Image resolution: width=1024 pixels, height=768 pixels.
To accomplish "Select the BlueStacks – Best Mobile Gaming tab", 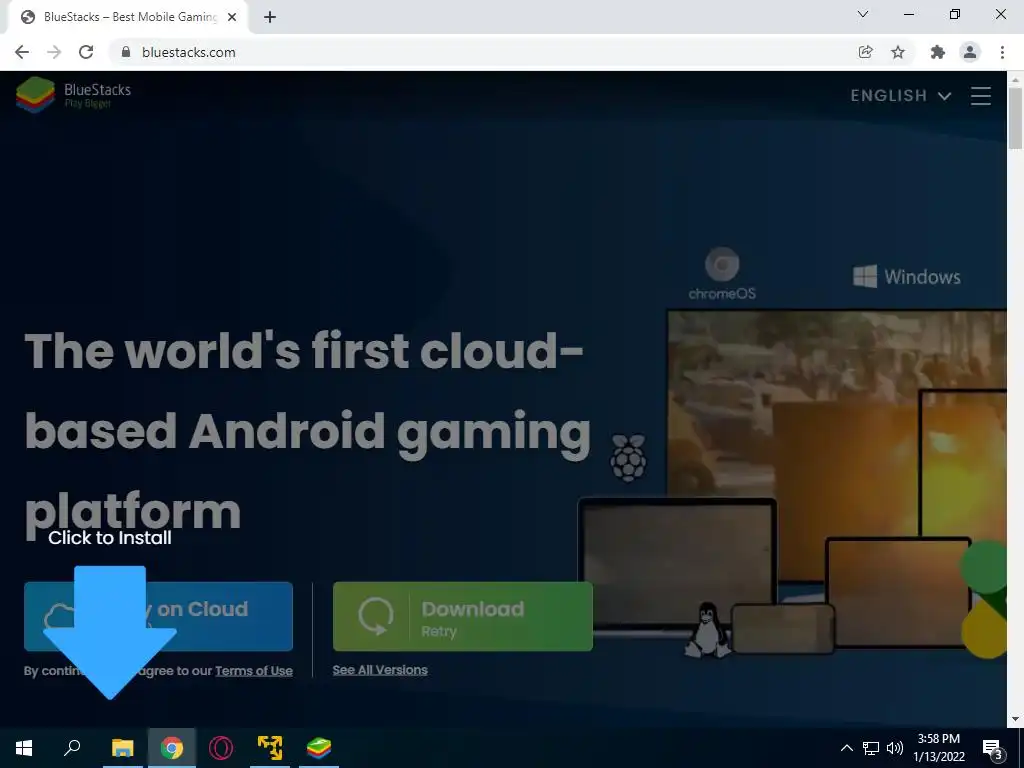I will (x=127, y=17).
